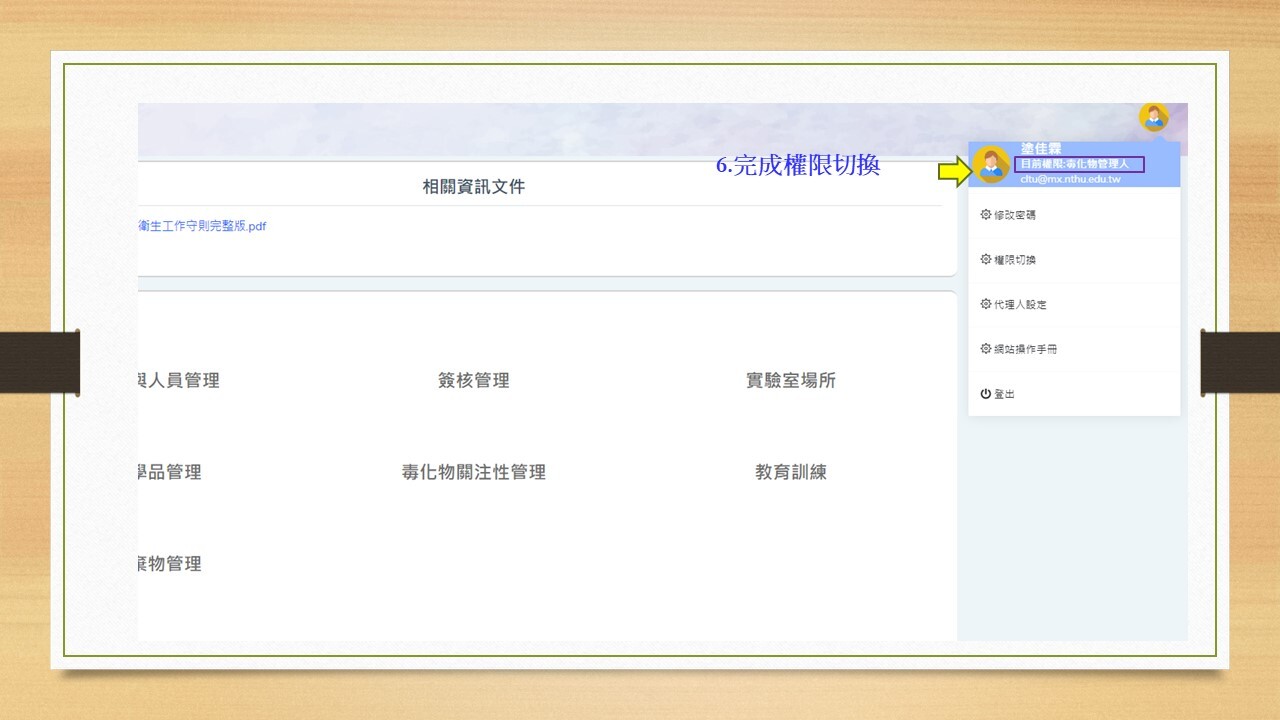The image size is (1280, 720).
Task: Click the user avatar in top-right corner
Action: click(1153, 118)
